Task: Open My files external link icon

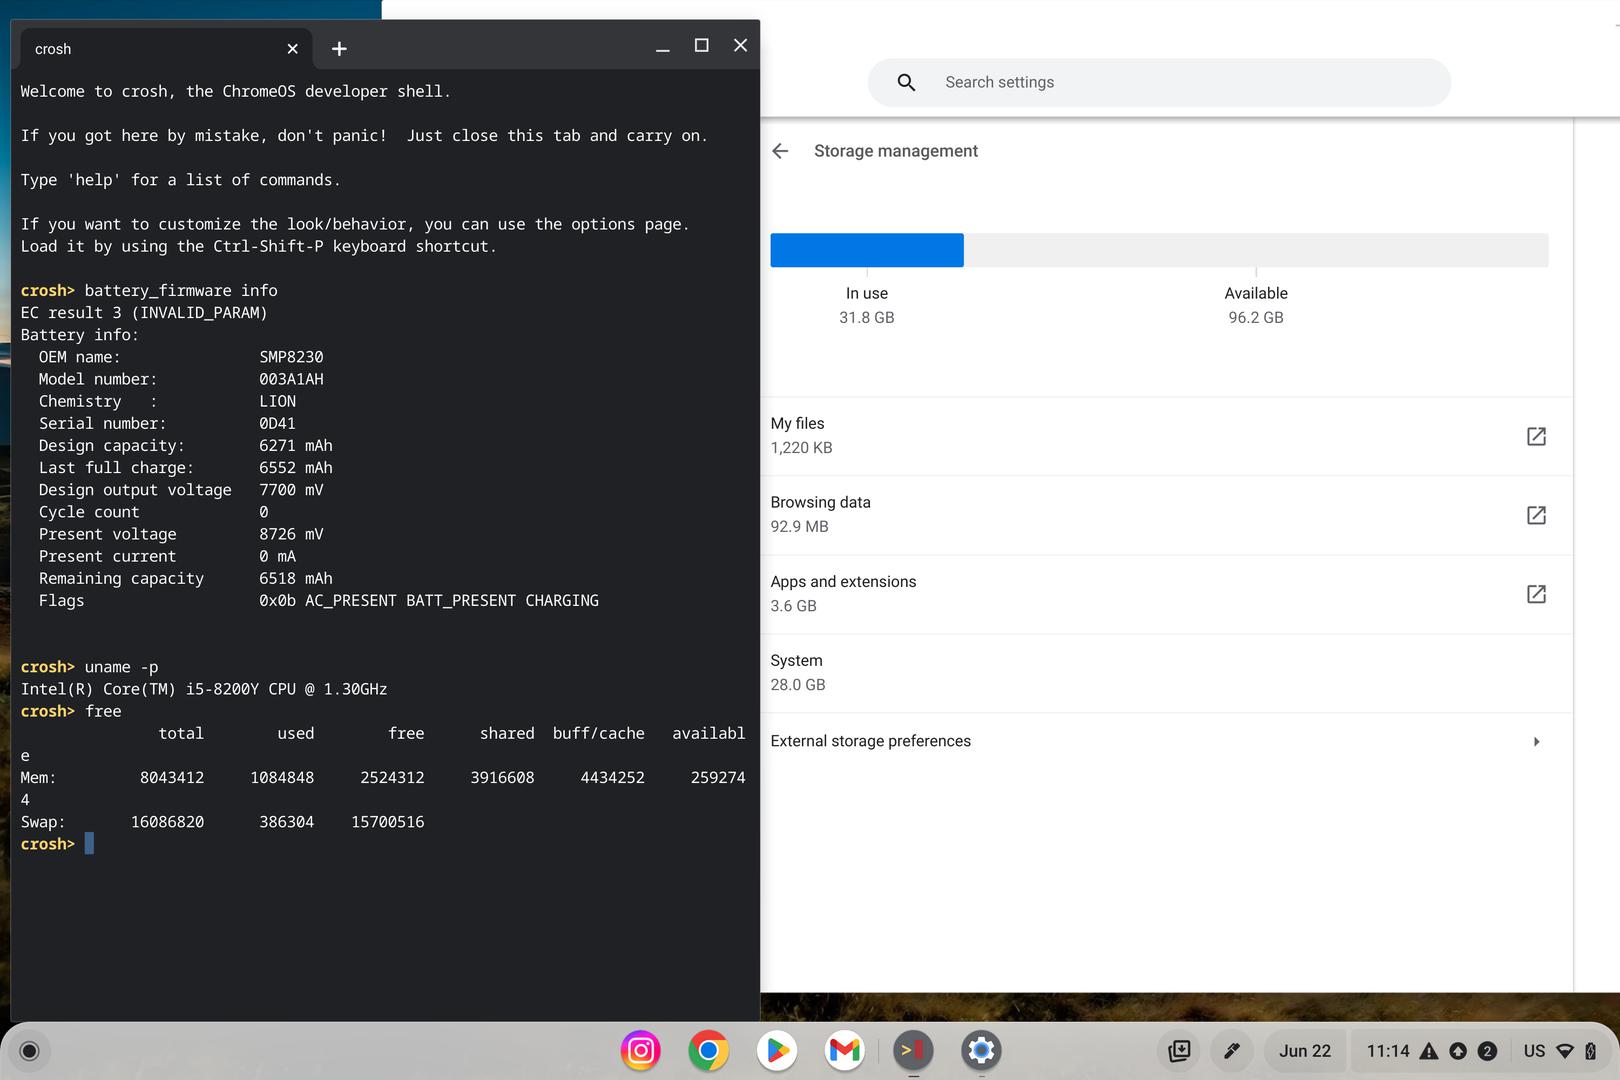Action: coord(1536,436)
